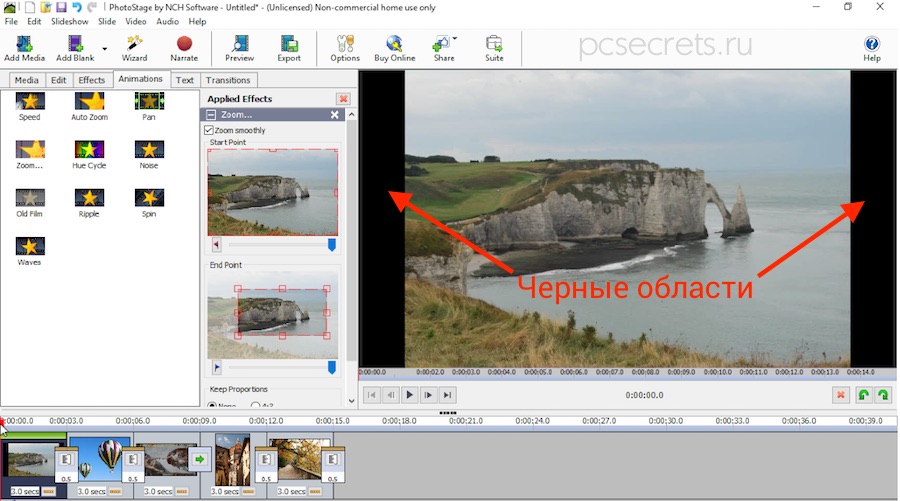Open the Add Blank dropdown arrow

pos(104,47)
